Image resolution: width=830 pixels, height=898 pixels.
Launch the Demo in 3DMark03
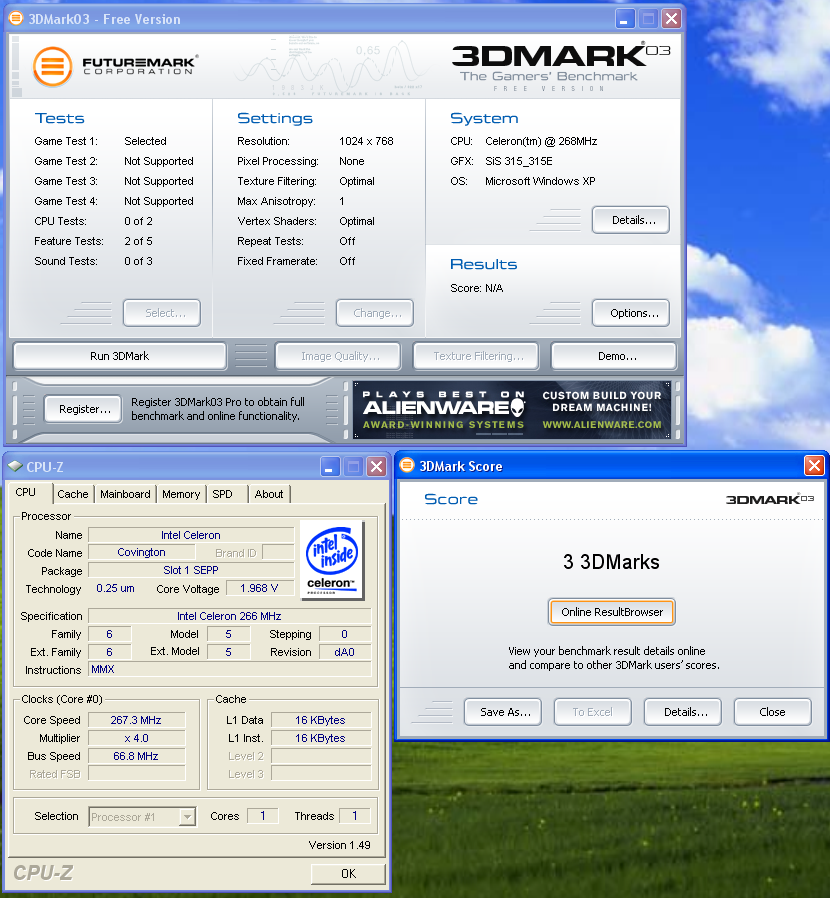(x=613, y=356)
